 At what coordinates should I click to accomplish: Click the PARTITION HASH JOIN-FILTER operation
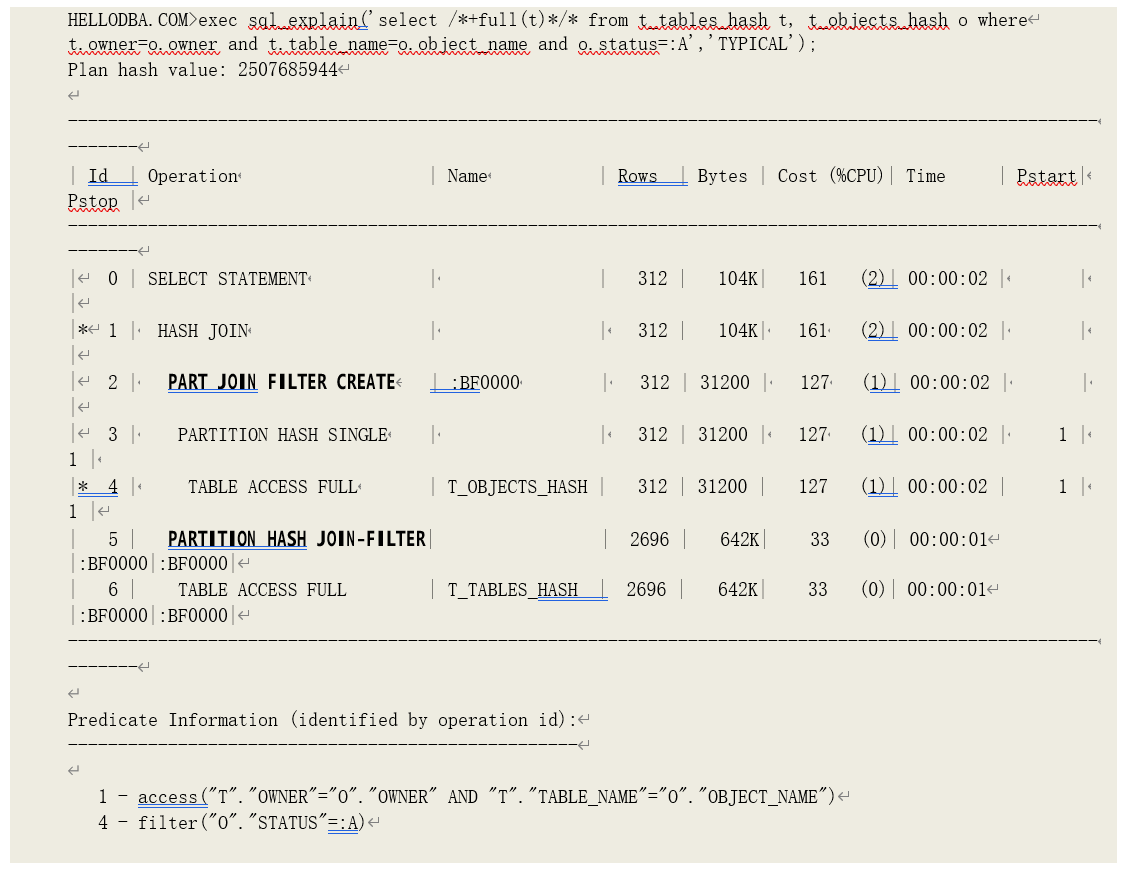click(296, 539)
